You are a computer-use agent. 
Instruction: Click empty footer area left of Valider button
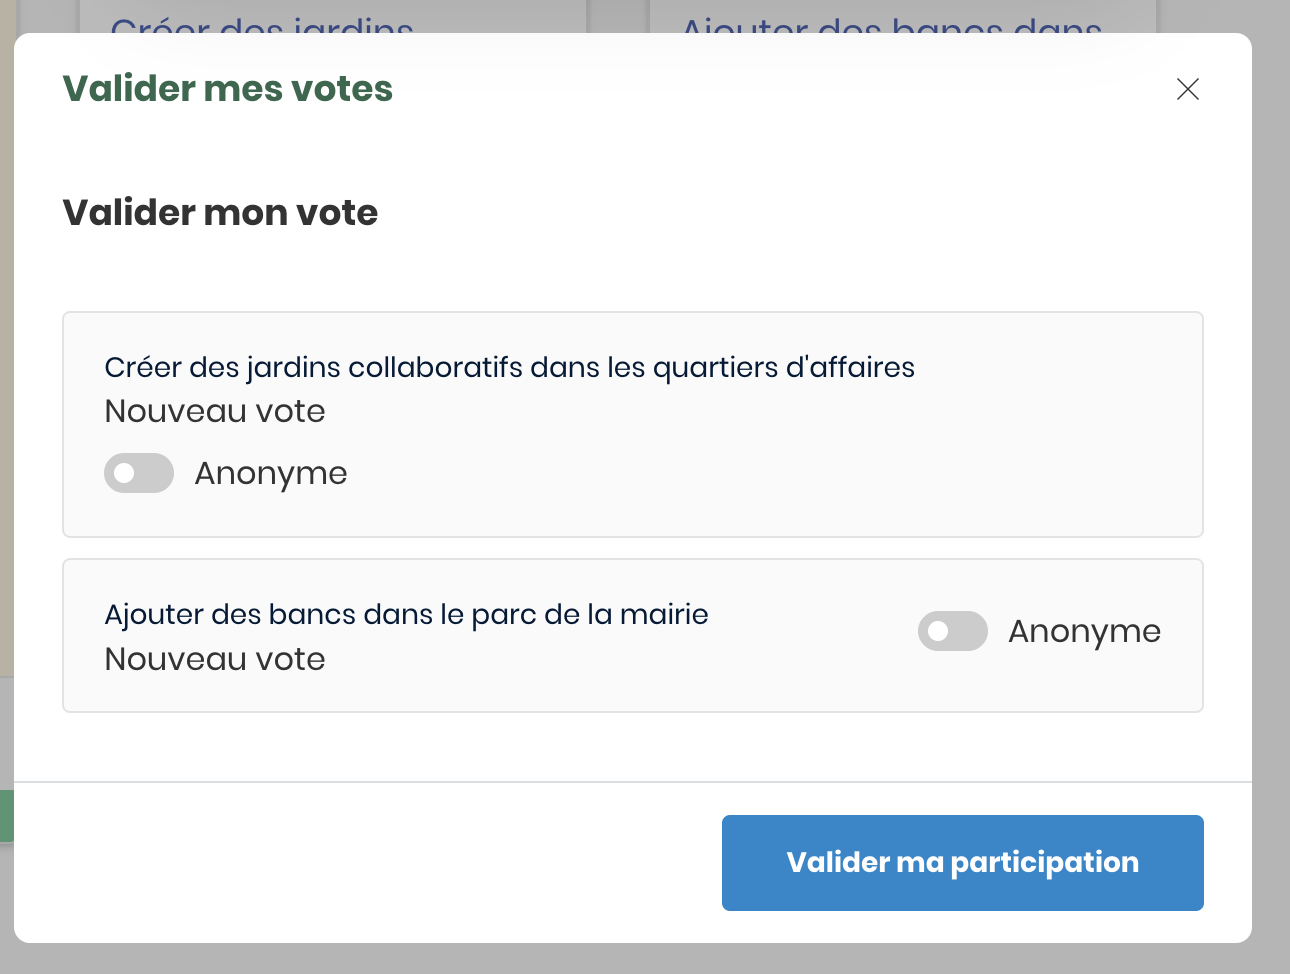click(360, 862)
